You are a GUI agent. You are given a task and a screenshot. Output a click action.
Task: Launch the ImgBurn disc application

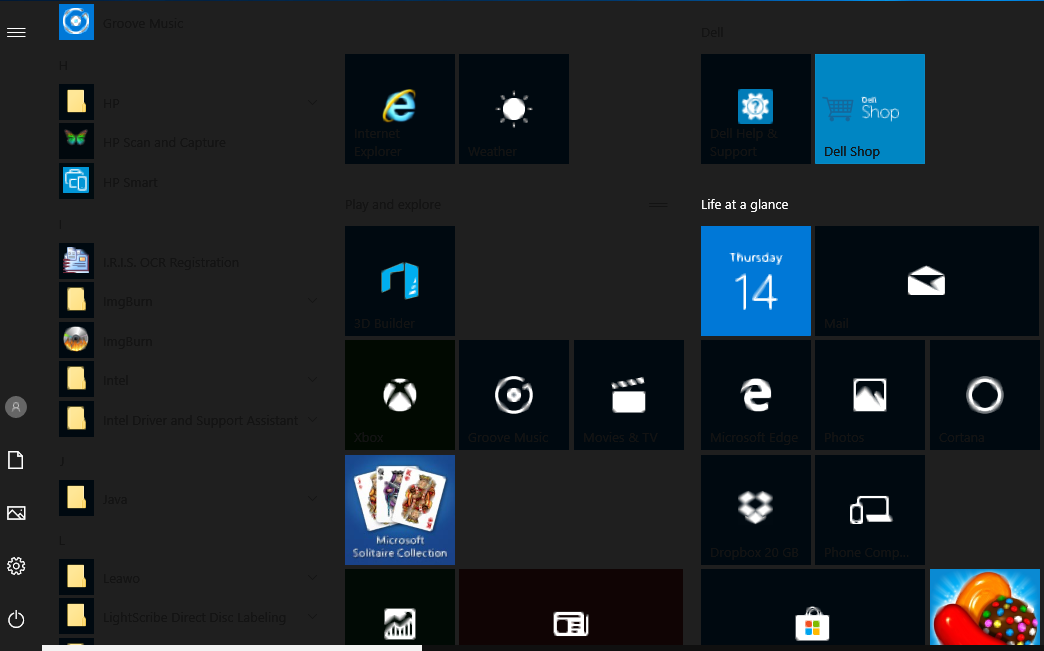[x=190, y=341]
